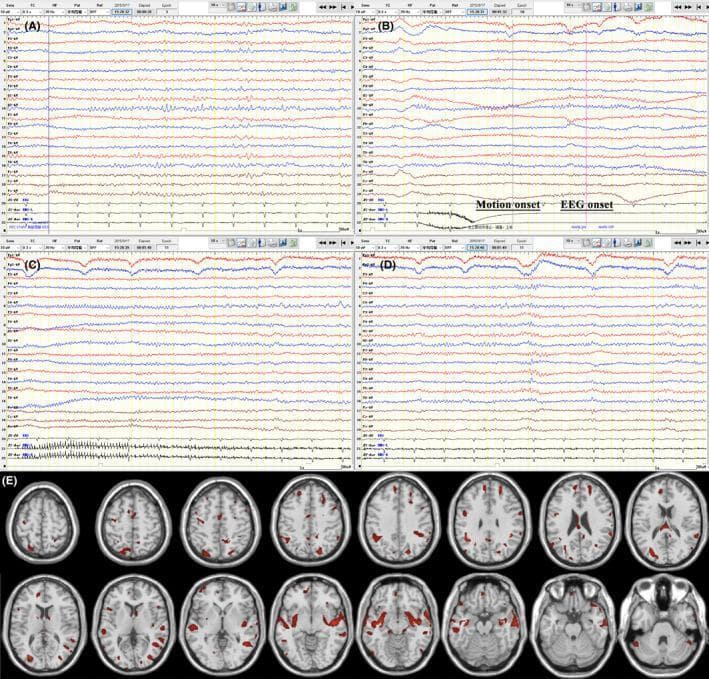Click the clock time field in panel B
The image size is (709, 679).
click(x=477, y=11)
